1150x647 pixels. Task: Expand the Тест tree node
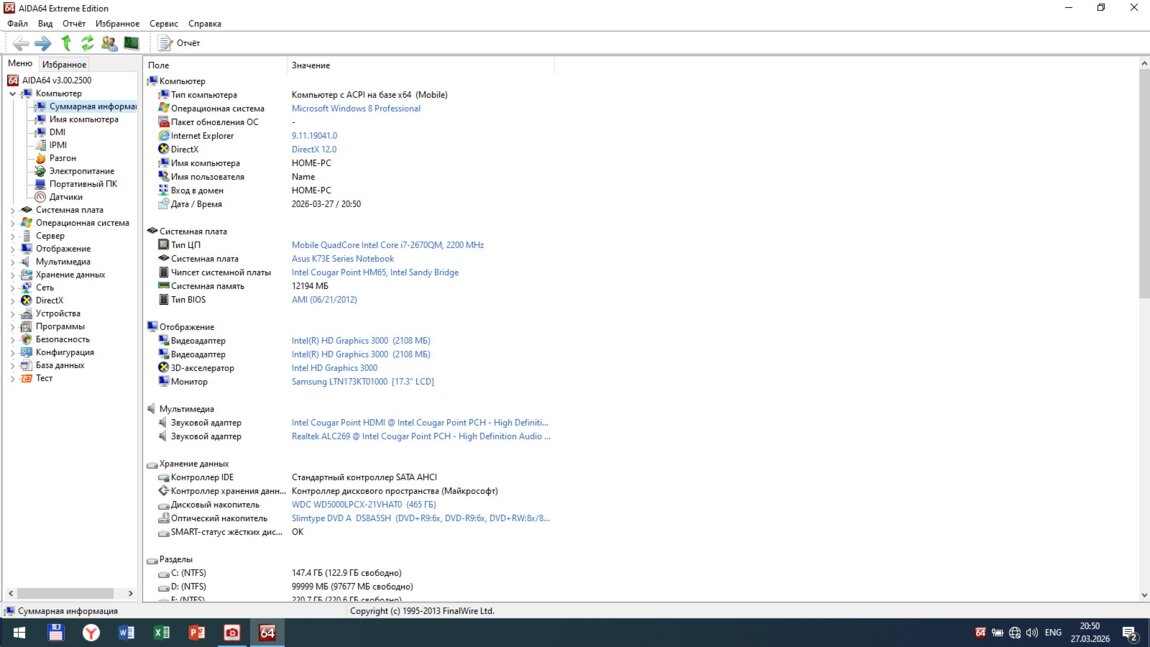coord(13,379)
